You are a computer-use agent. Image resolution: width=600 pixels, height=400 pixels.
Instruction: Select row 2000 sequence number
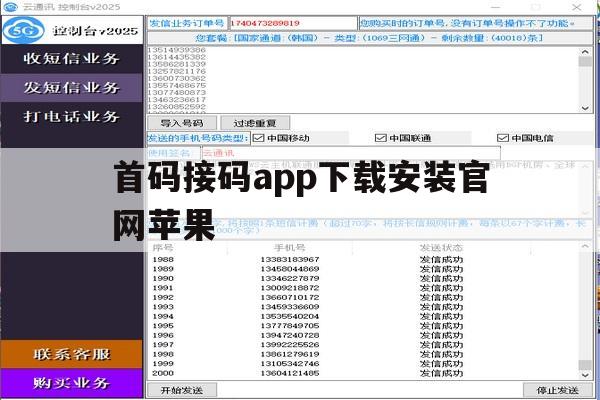tap(163, 373)
